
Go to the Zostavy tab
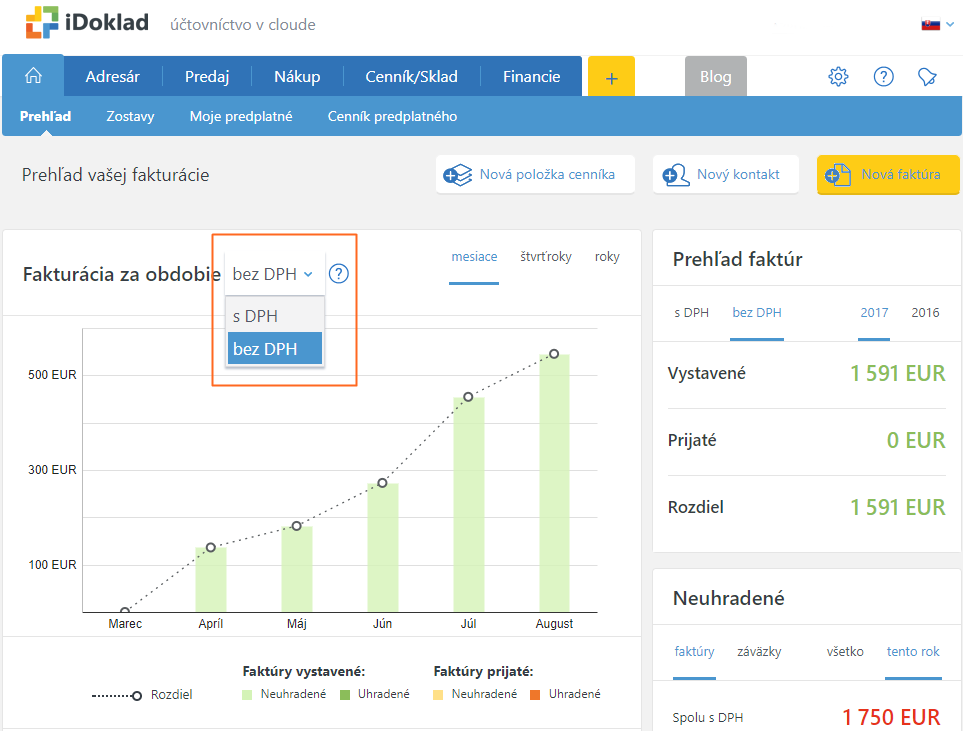point(130,116)
